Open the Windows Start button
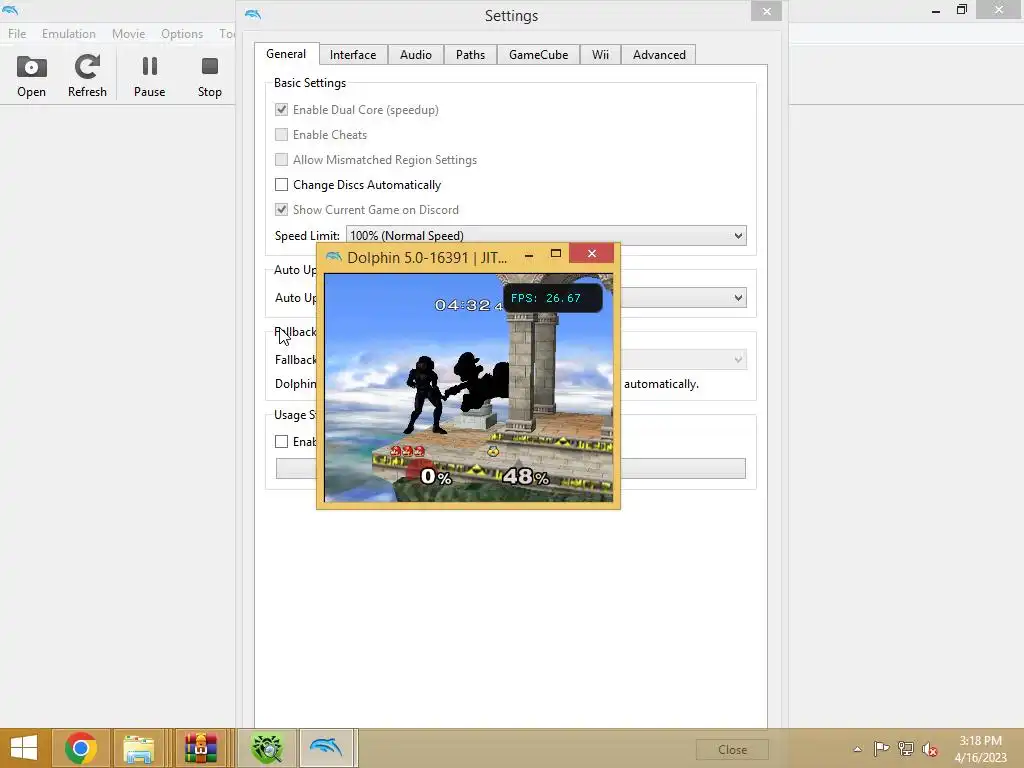The height and width of the screenshot is (768, 1024). [x=24, y=748]
